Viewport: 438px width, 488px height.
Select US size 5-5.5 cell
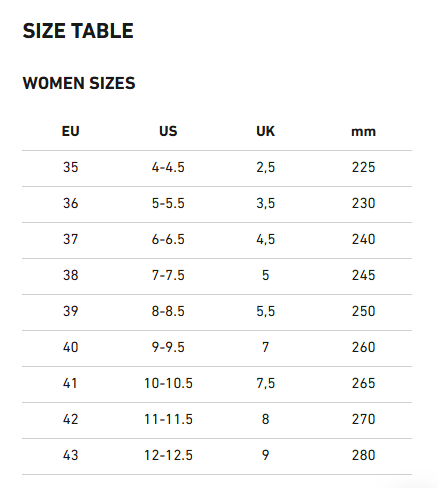(x=168, y=203)
